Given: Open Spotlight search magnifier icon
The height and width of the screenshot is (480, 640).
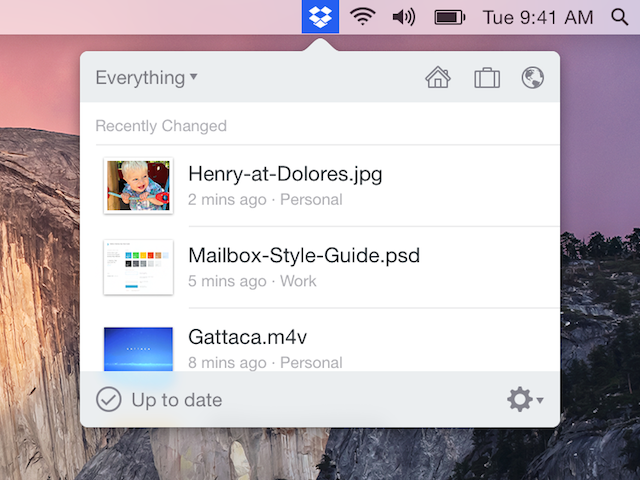Looking at the screenshot, I should (619, 17).
